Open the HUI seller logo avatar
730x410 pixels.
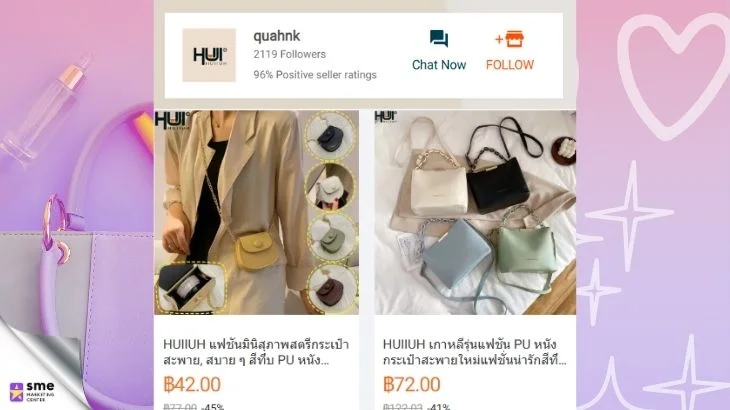tap(209, 55)
